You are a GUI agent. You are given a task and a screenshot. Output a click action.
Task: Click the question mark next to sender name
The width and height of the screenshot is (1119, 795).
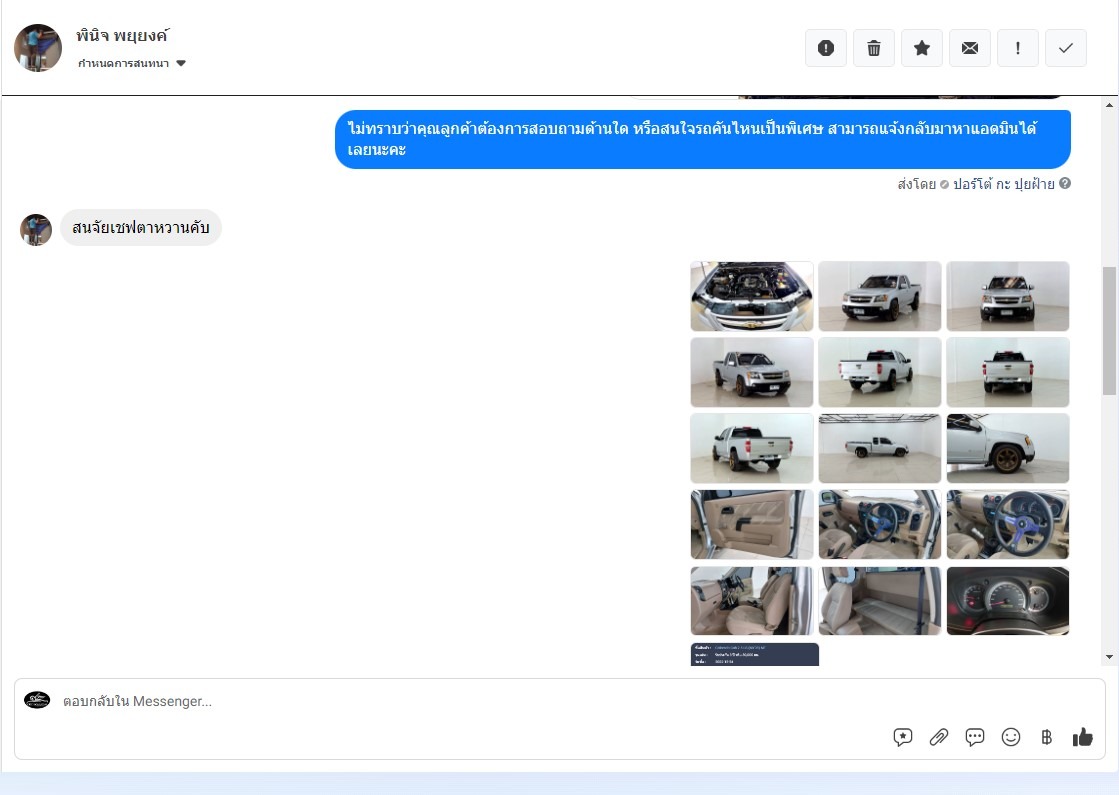pyautogui.click(x=1065, y=183)
